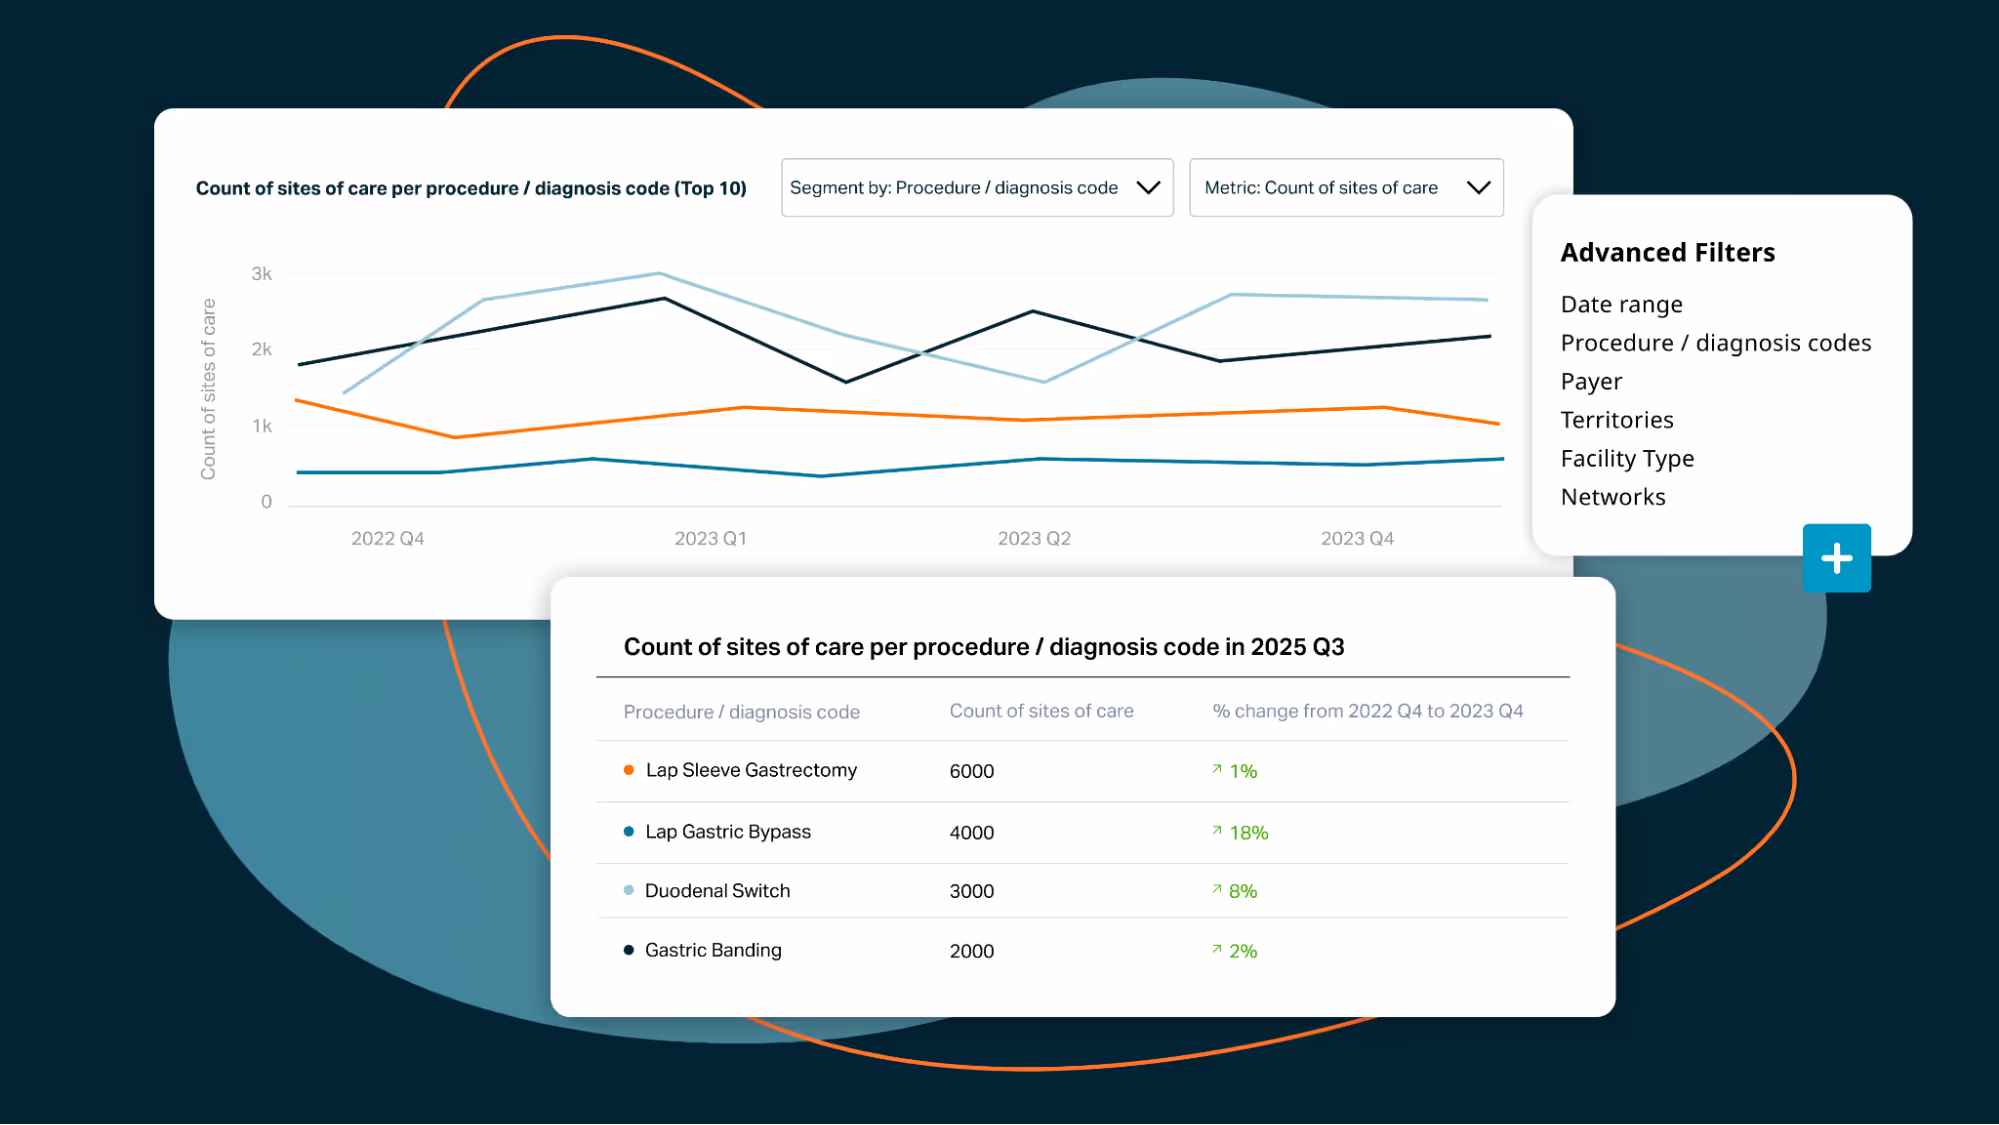Click the blue plus button on Advanced Filters
The height and width of the screenshot is (1125, 1999).
(x=1836, y=558)
